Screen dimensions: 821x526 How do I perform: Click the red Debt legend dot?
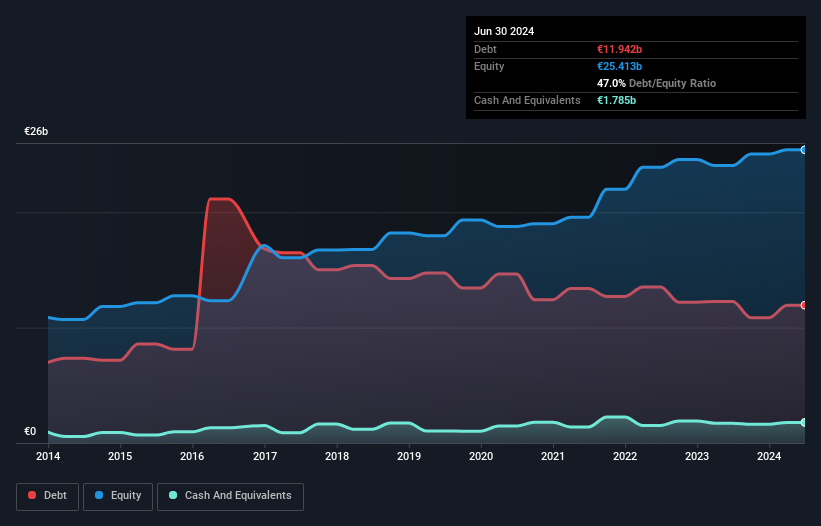32,495
